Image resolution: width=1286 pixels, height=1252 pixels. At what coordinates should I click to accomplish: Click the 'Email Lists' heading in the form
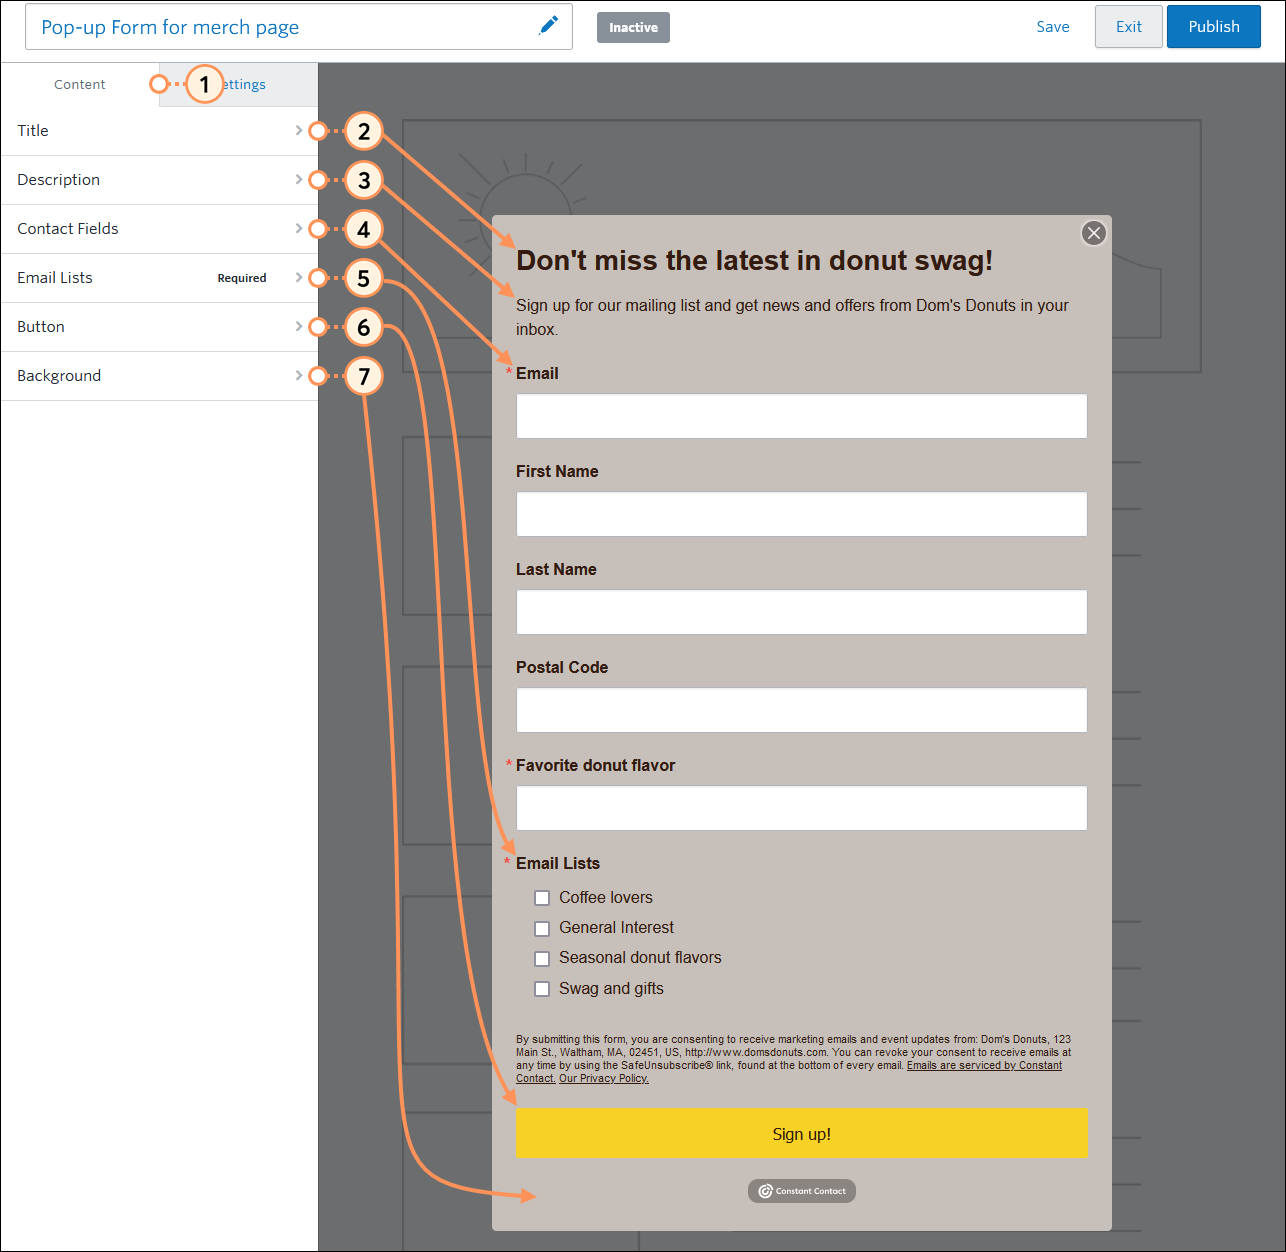coord(558,863)
